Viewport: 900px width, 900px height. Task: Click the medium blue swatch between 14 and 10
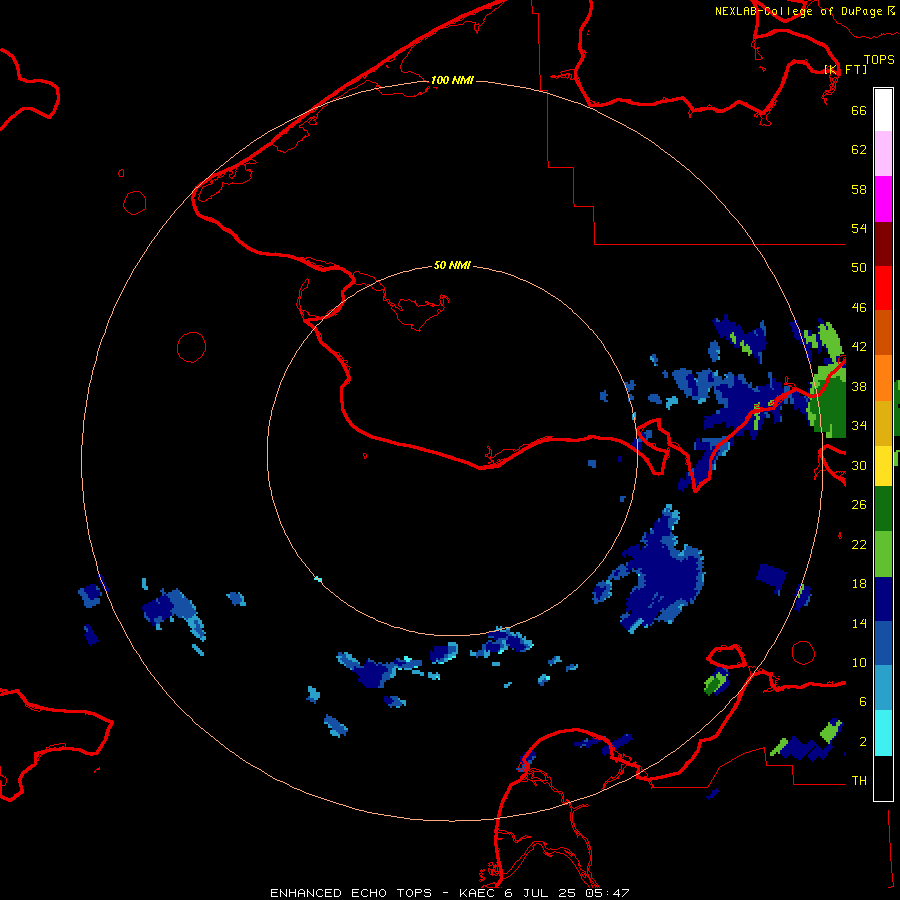(883, 643)
